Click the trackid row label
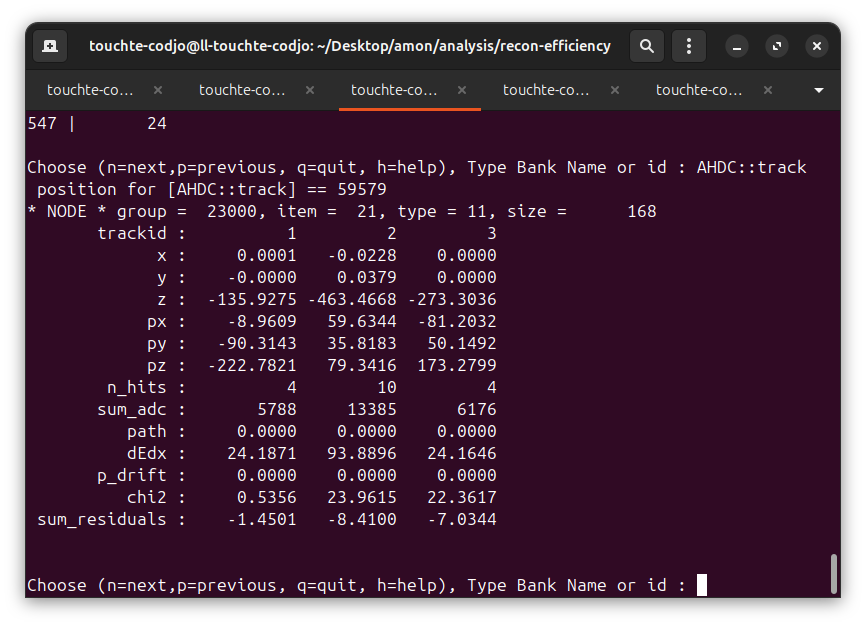 pyautogui.click(x=132, y=234)
